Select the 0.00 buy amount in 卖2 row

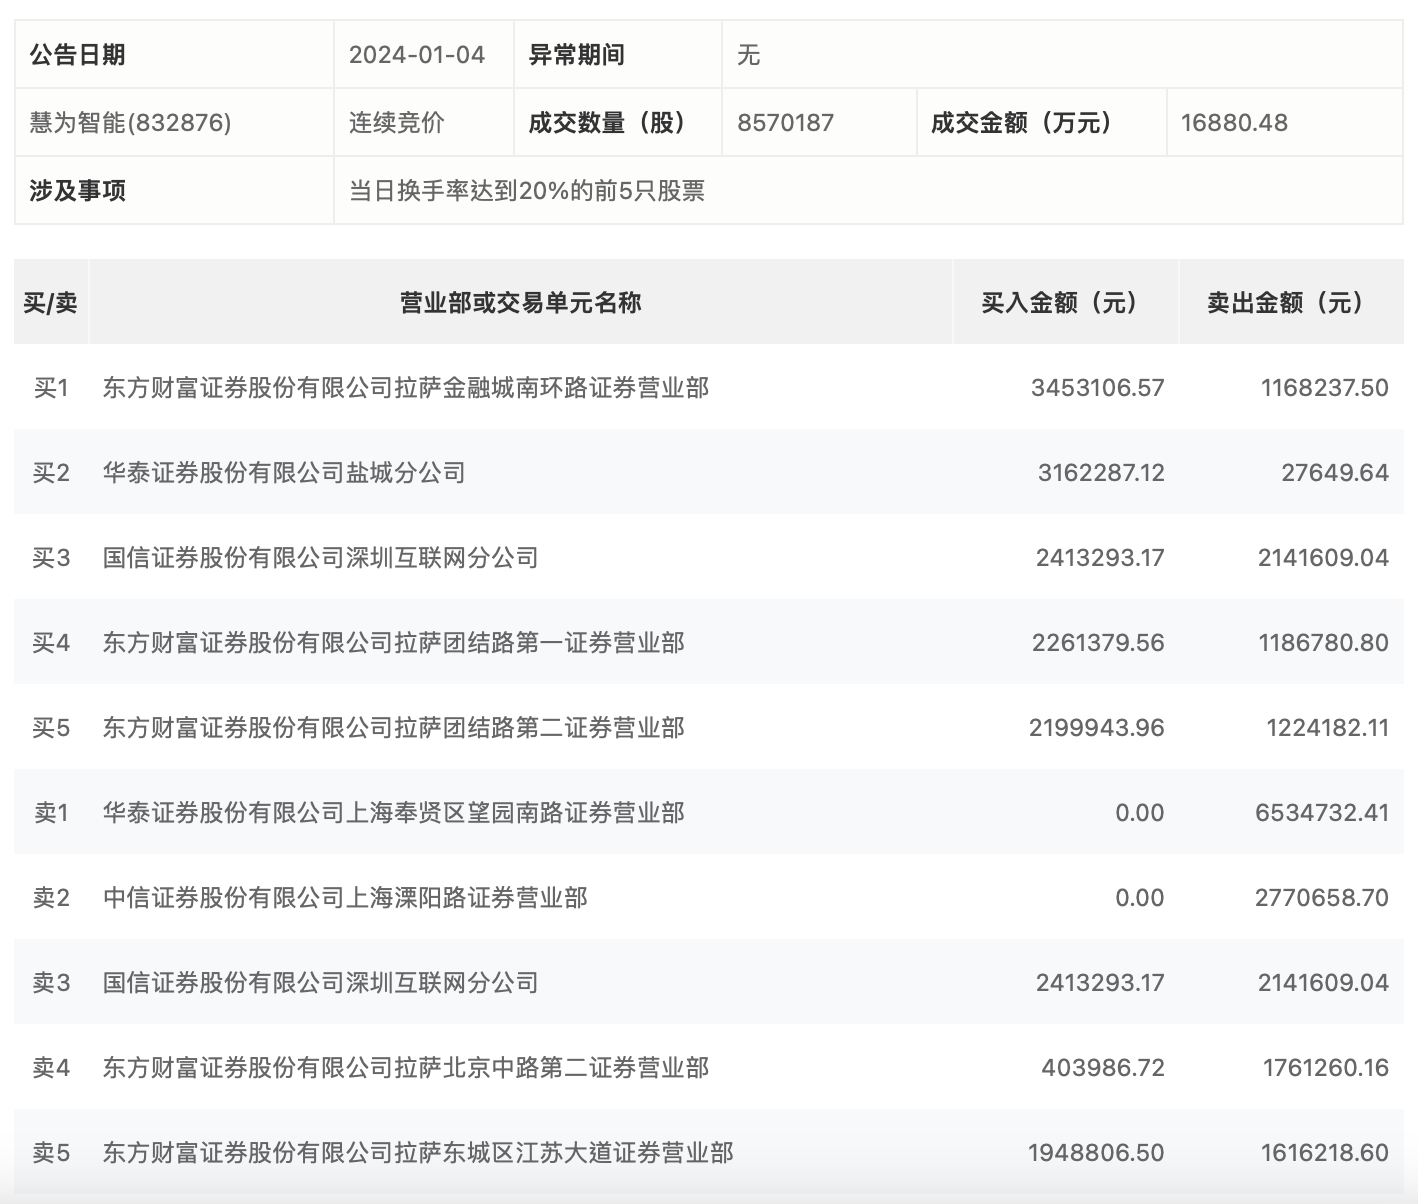pyautogui.click(x=1140, y=897)
